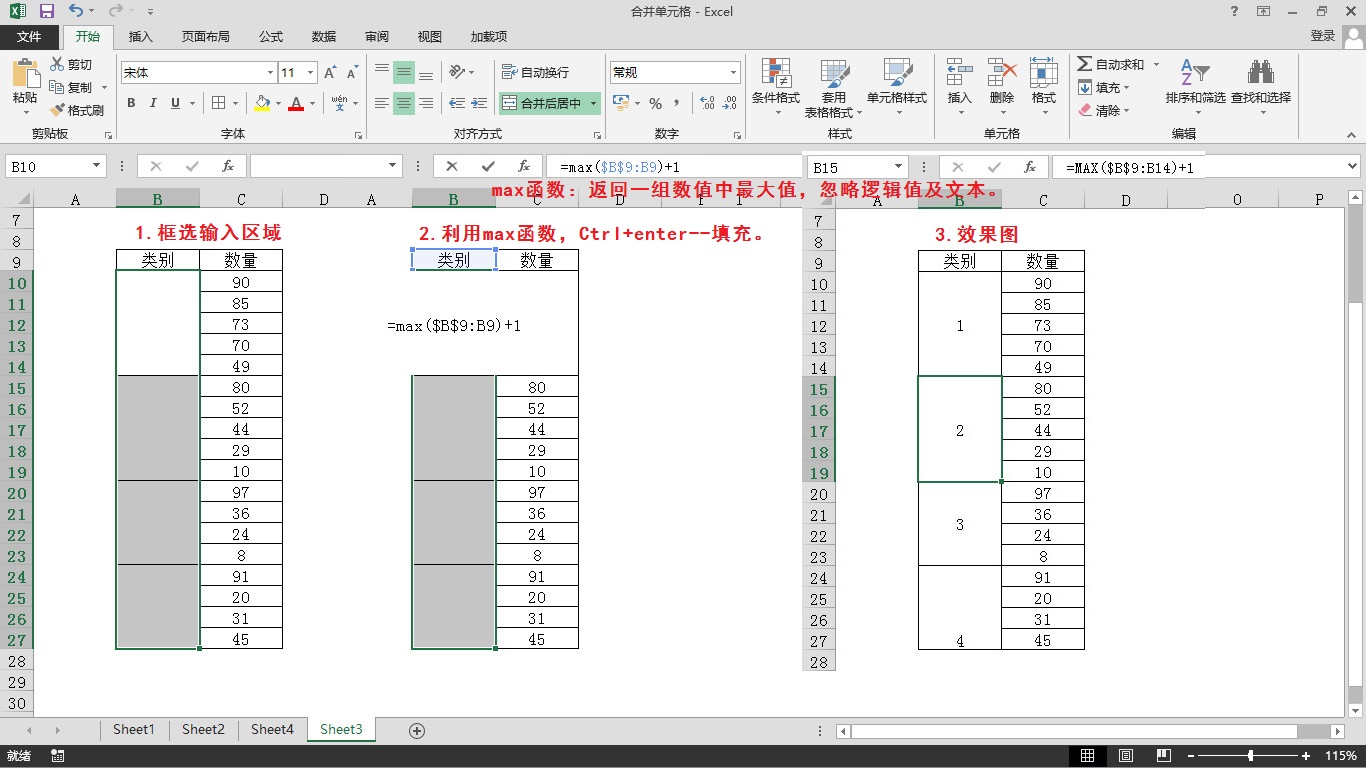Increase font size with the larger A icon
1366x768 pixels.
click(330, 73)
